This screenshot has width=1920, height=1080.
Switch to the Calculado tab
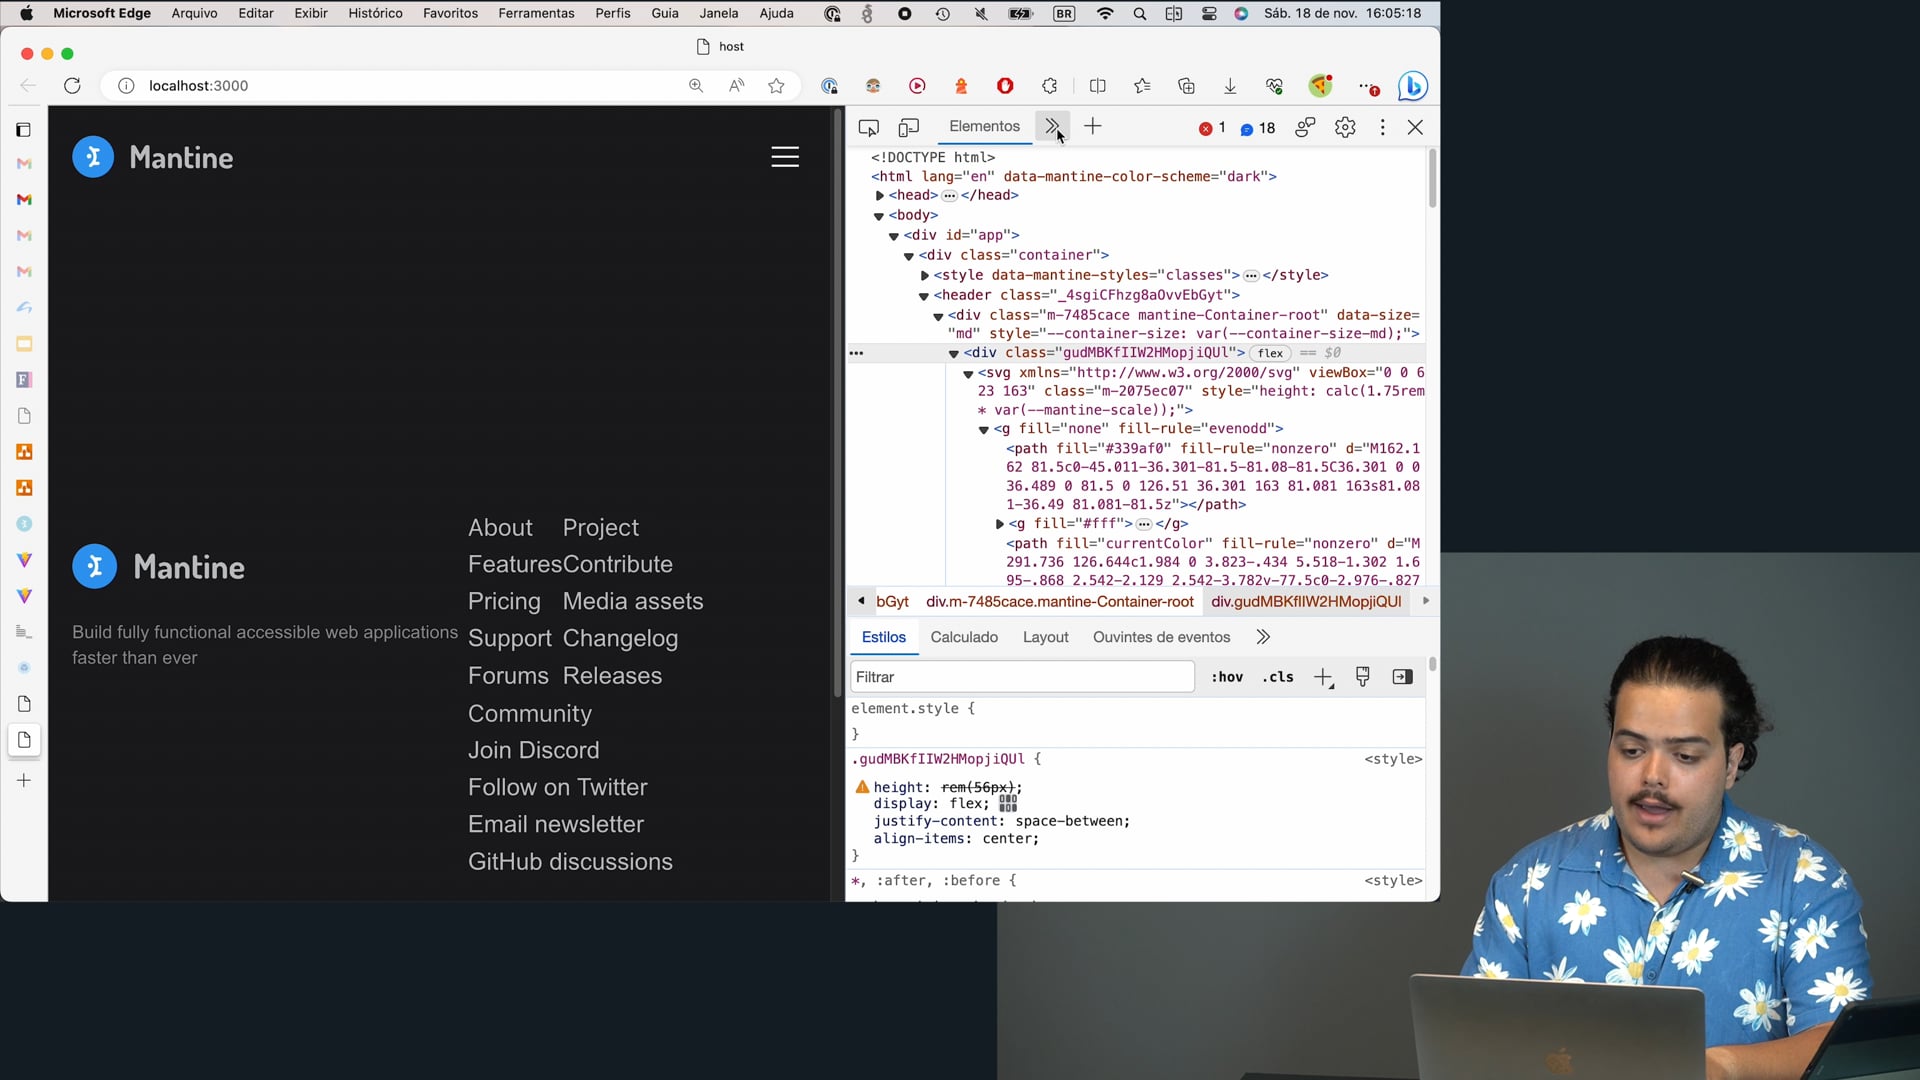point(964,637)
